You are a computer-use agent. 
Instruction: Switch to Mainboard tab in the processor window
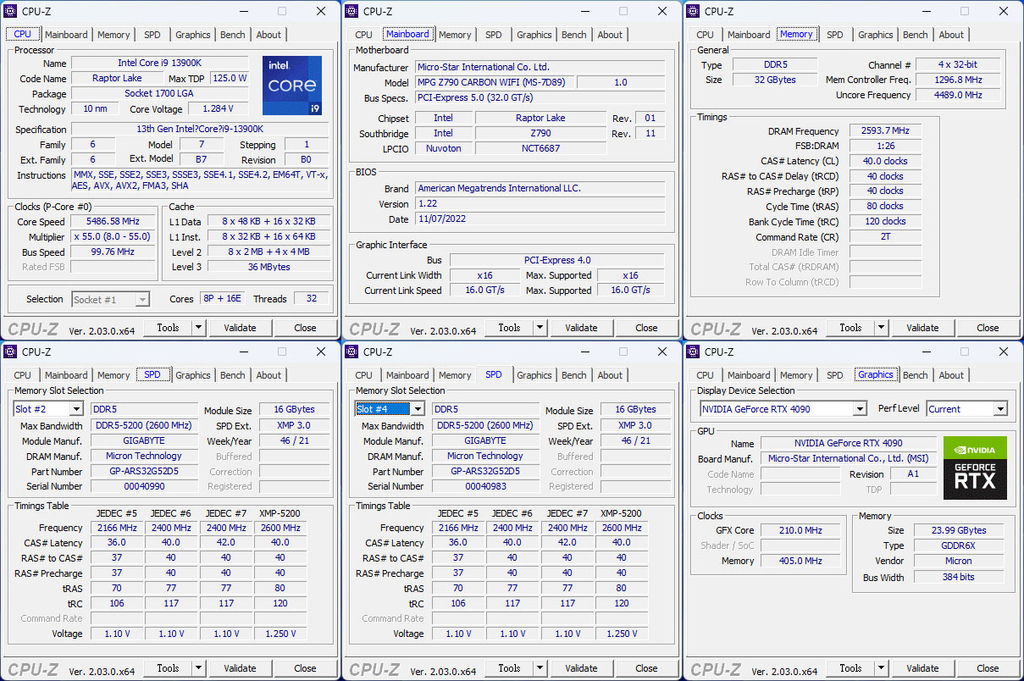coord(66,35)
